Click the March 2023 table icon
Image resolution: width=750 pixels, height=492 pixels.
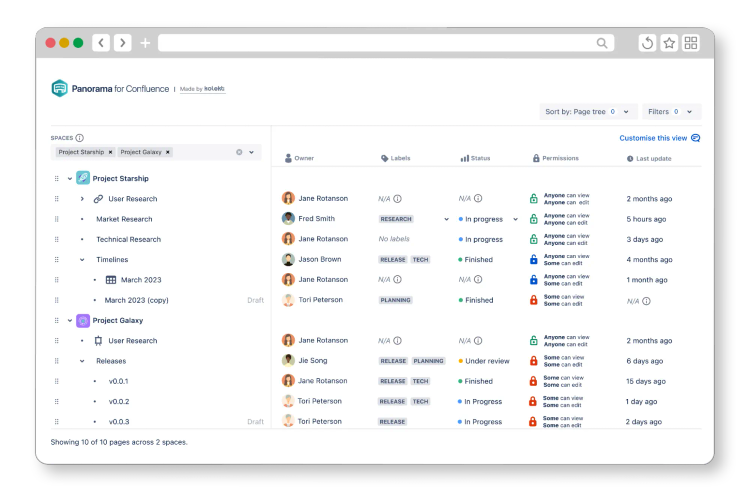[111, 280]
